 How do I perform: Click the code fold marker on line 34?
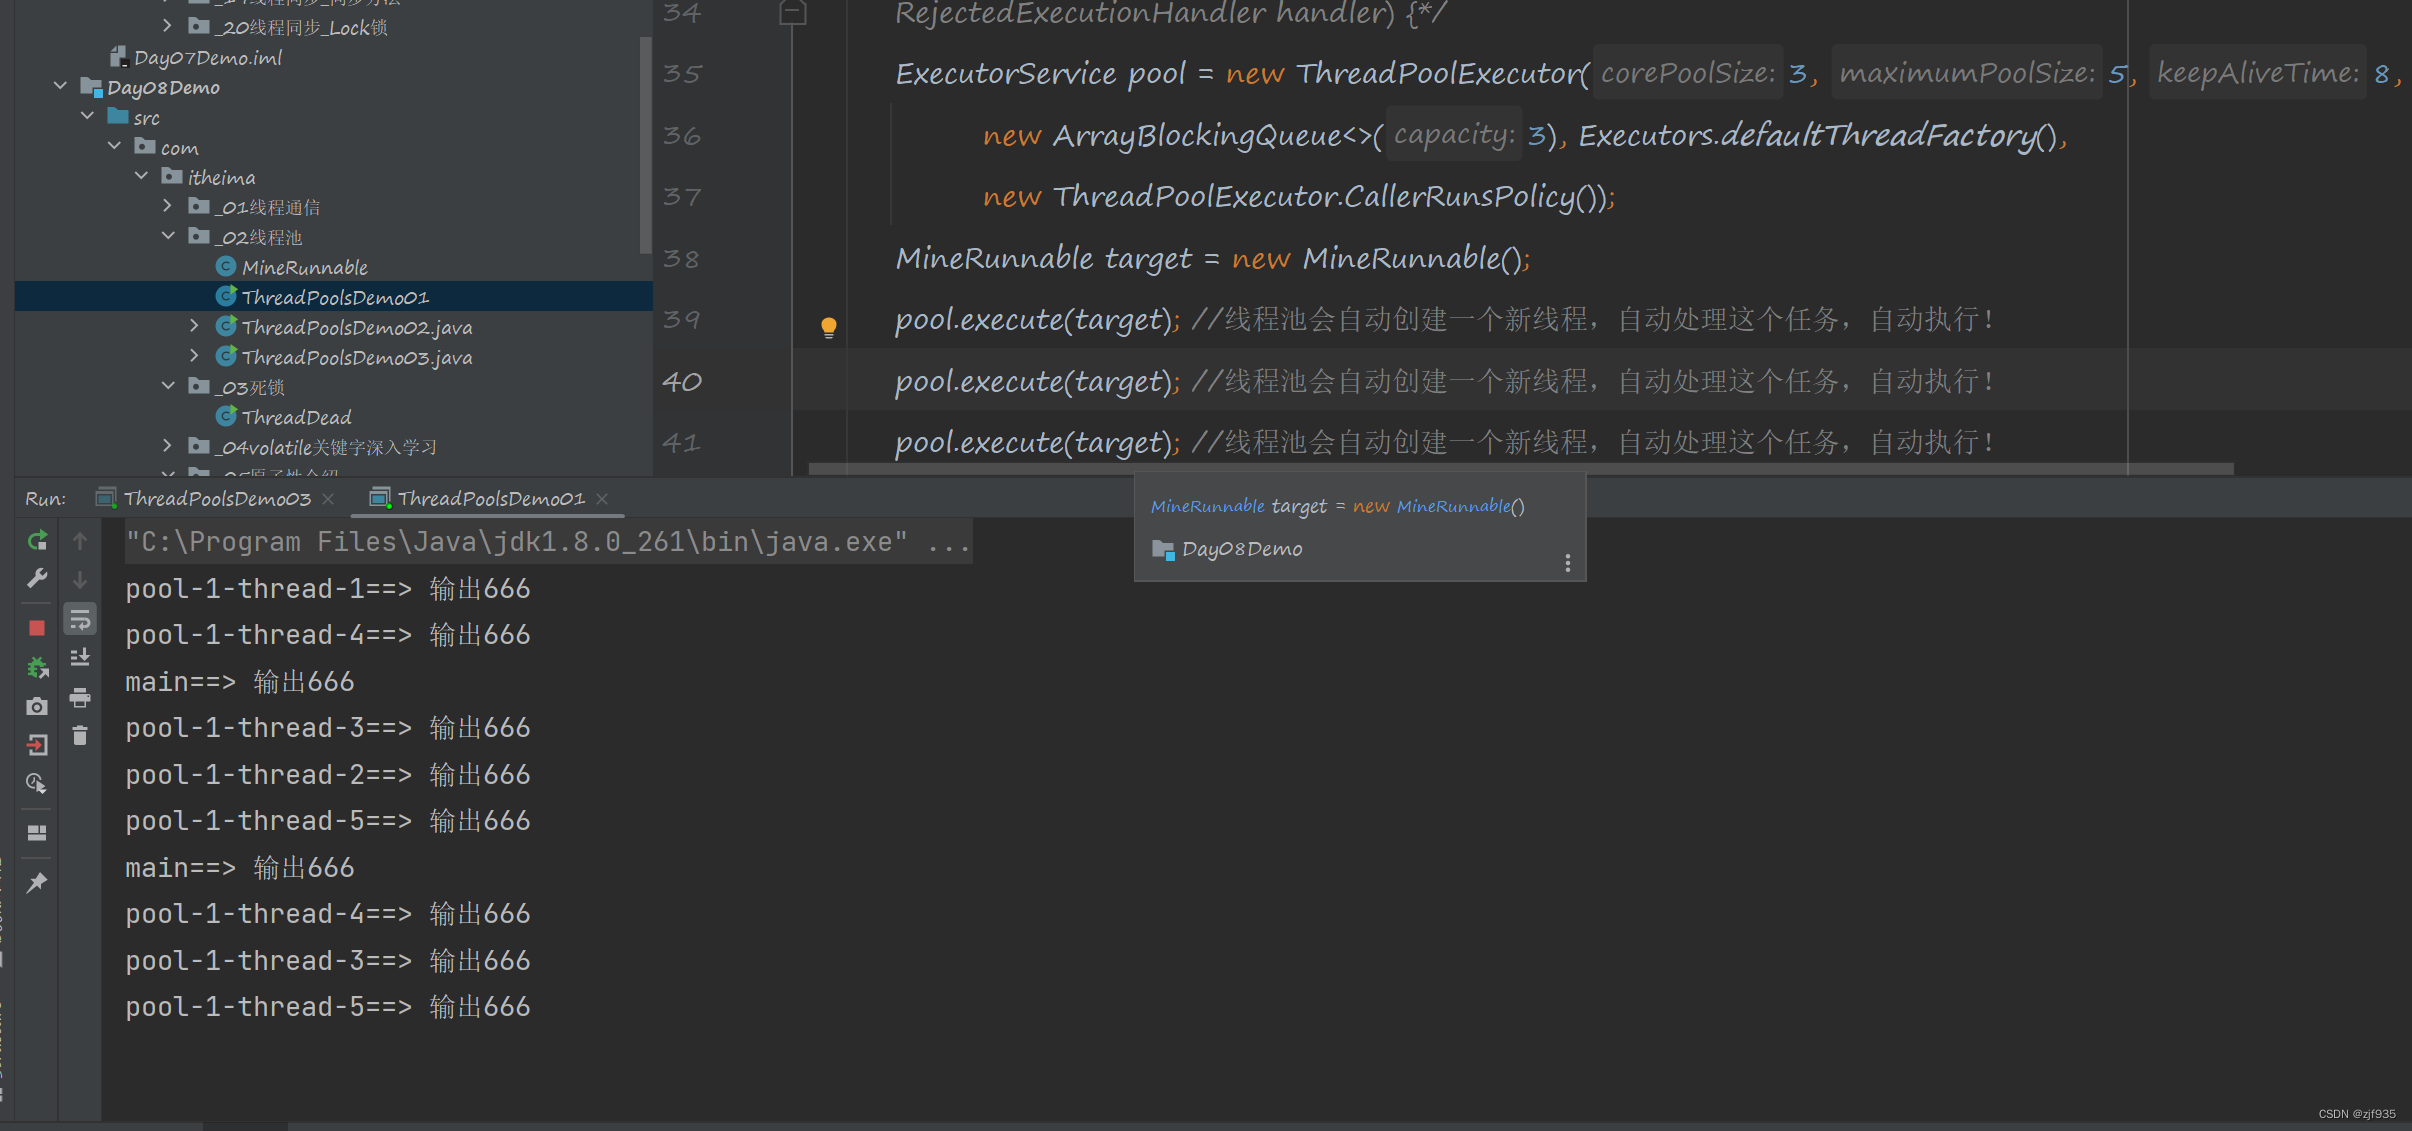click(x=793, y=12)
